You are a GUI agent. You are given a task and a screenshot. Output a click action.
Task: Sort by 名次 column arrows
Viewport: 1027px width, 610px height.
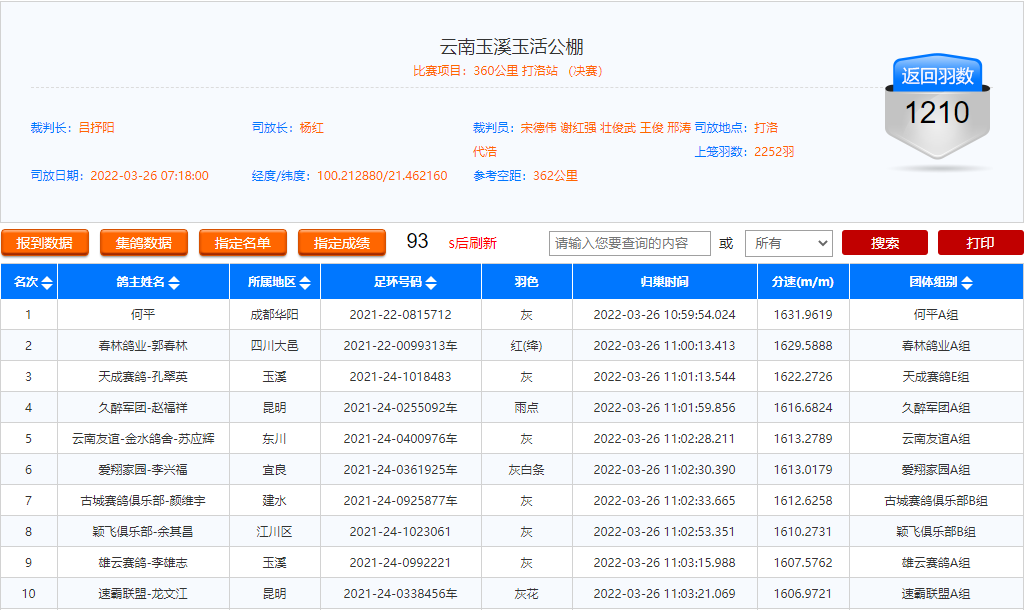pyautogui.click(x=47, y=283)
